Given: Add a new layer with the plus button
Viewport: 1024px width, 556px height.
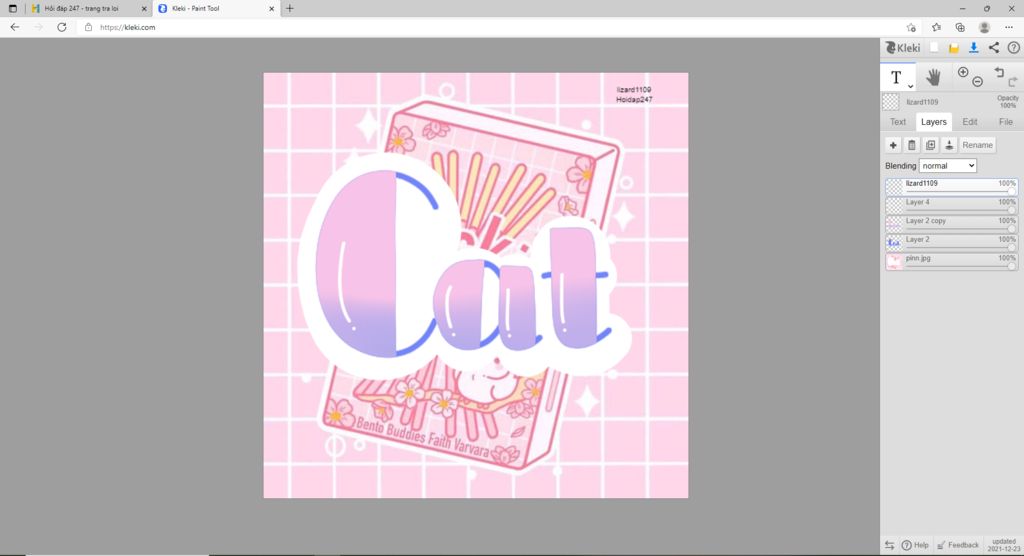Looking at the screenshot, I should [x=893, y=145].
